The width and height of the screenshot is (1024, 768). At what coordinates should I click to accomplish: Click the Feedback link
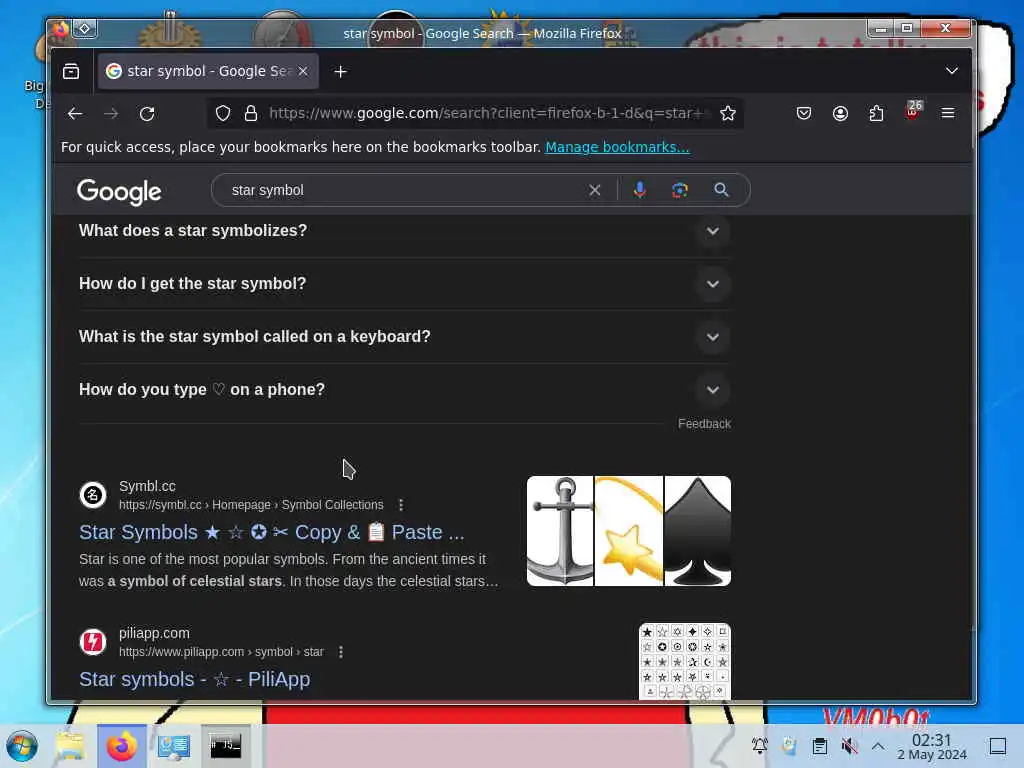(704, 424)
